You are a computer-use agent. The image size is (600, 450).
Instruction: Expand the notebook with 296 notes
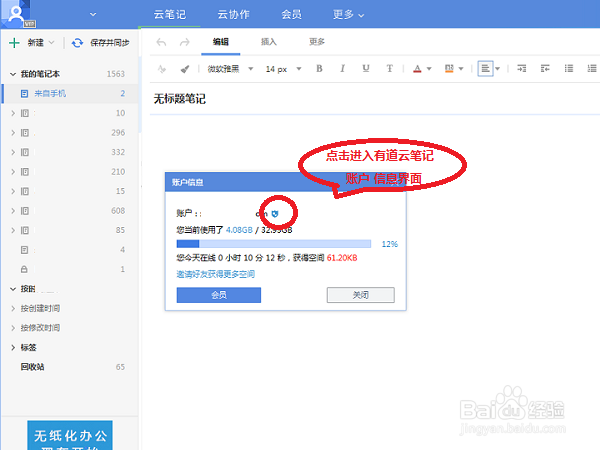pos(13,132)
